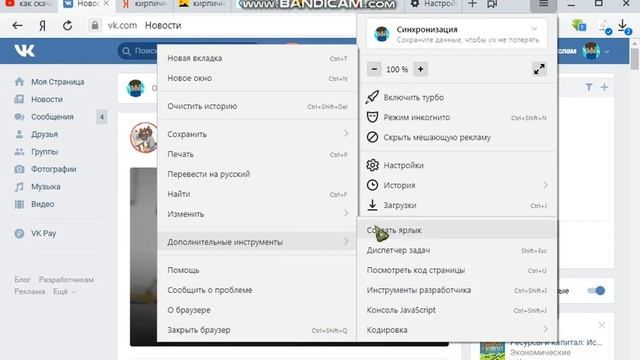Click the rocket icon for Turbo
The height and width of the screenshot is (360, 640).
372,97
